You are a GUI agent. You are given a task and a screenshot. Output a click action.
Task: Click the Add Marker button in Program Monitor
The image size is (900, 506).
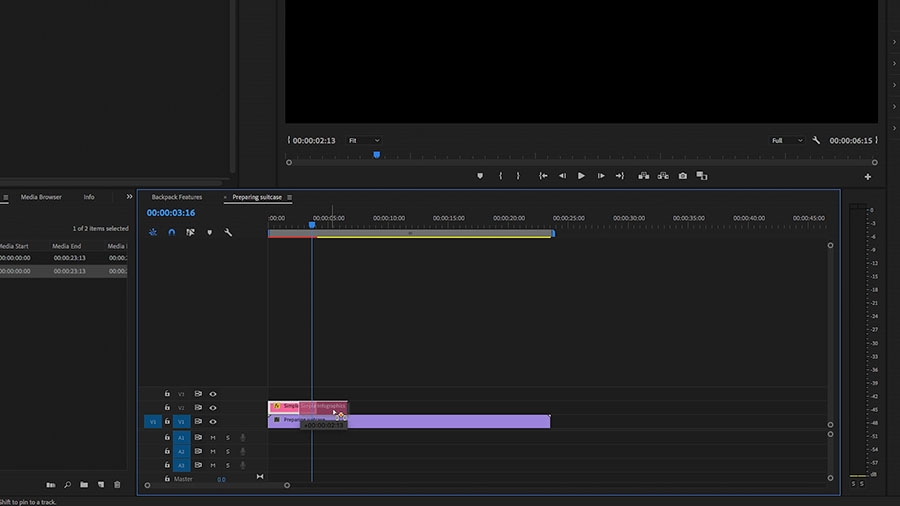[x=480, y=176]
